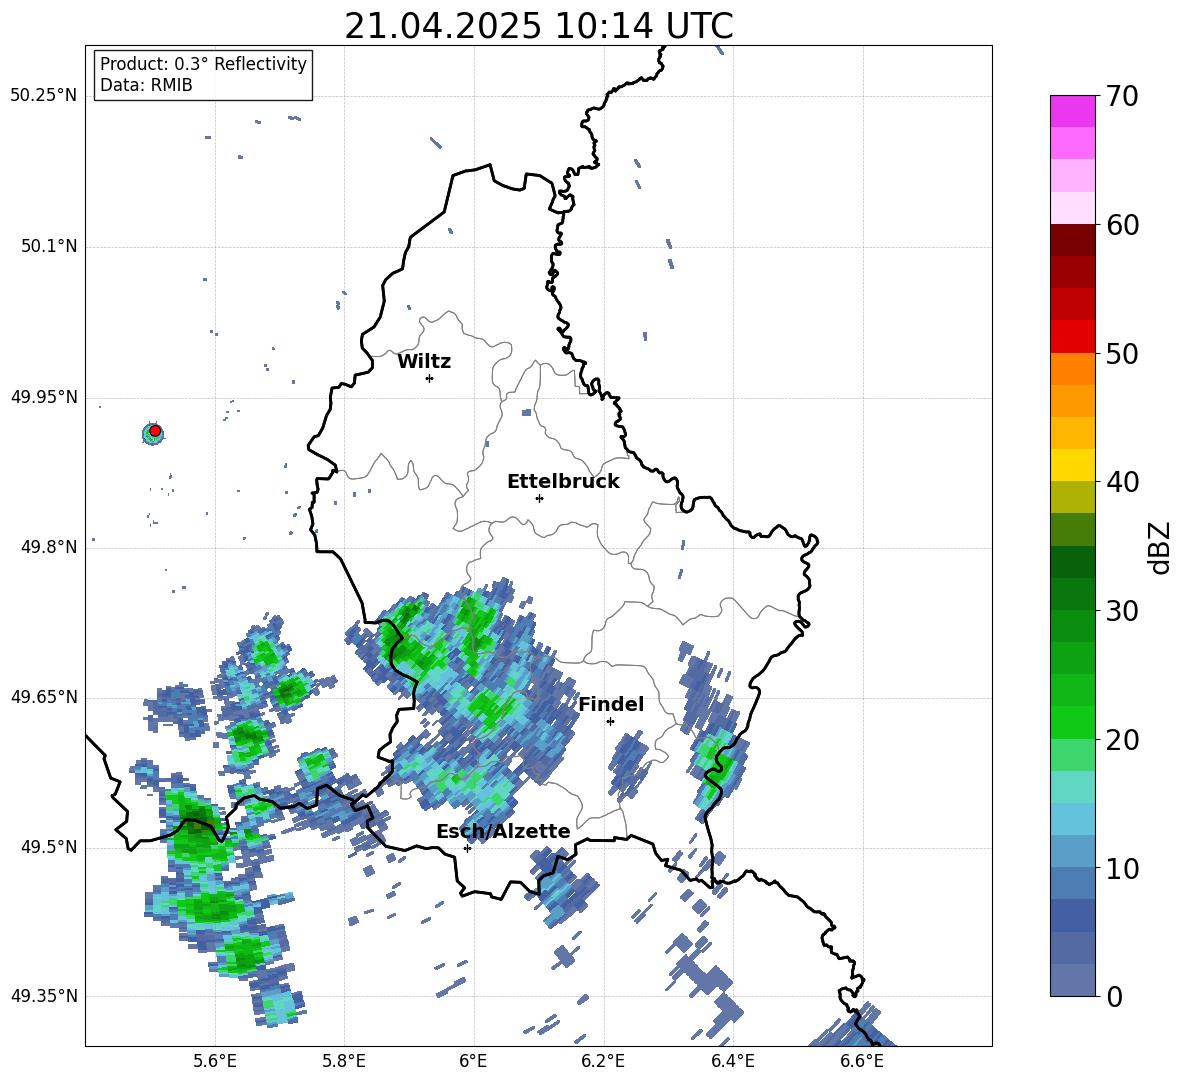Click the dark maroon colorbar swatch below 60

click(1072, 240)
